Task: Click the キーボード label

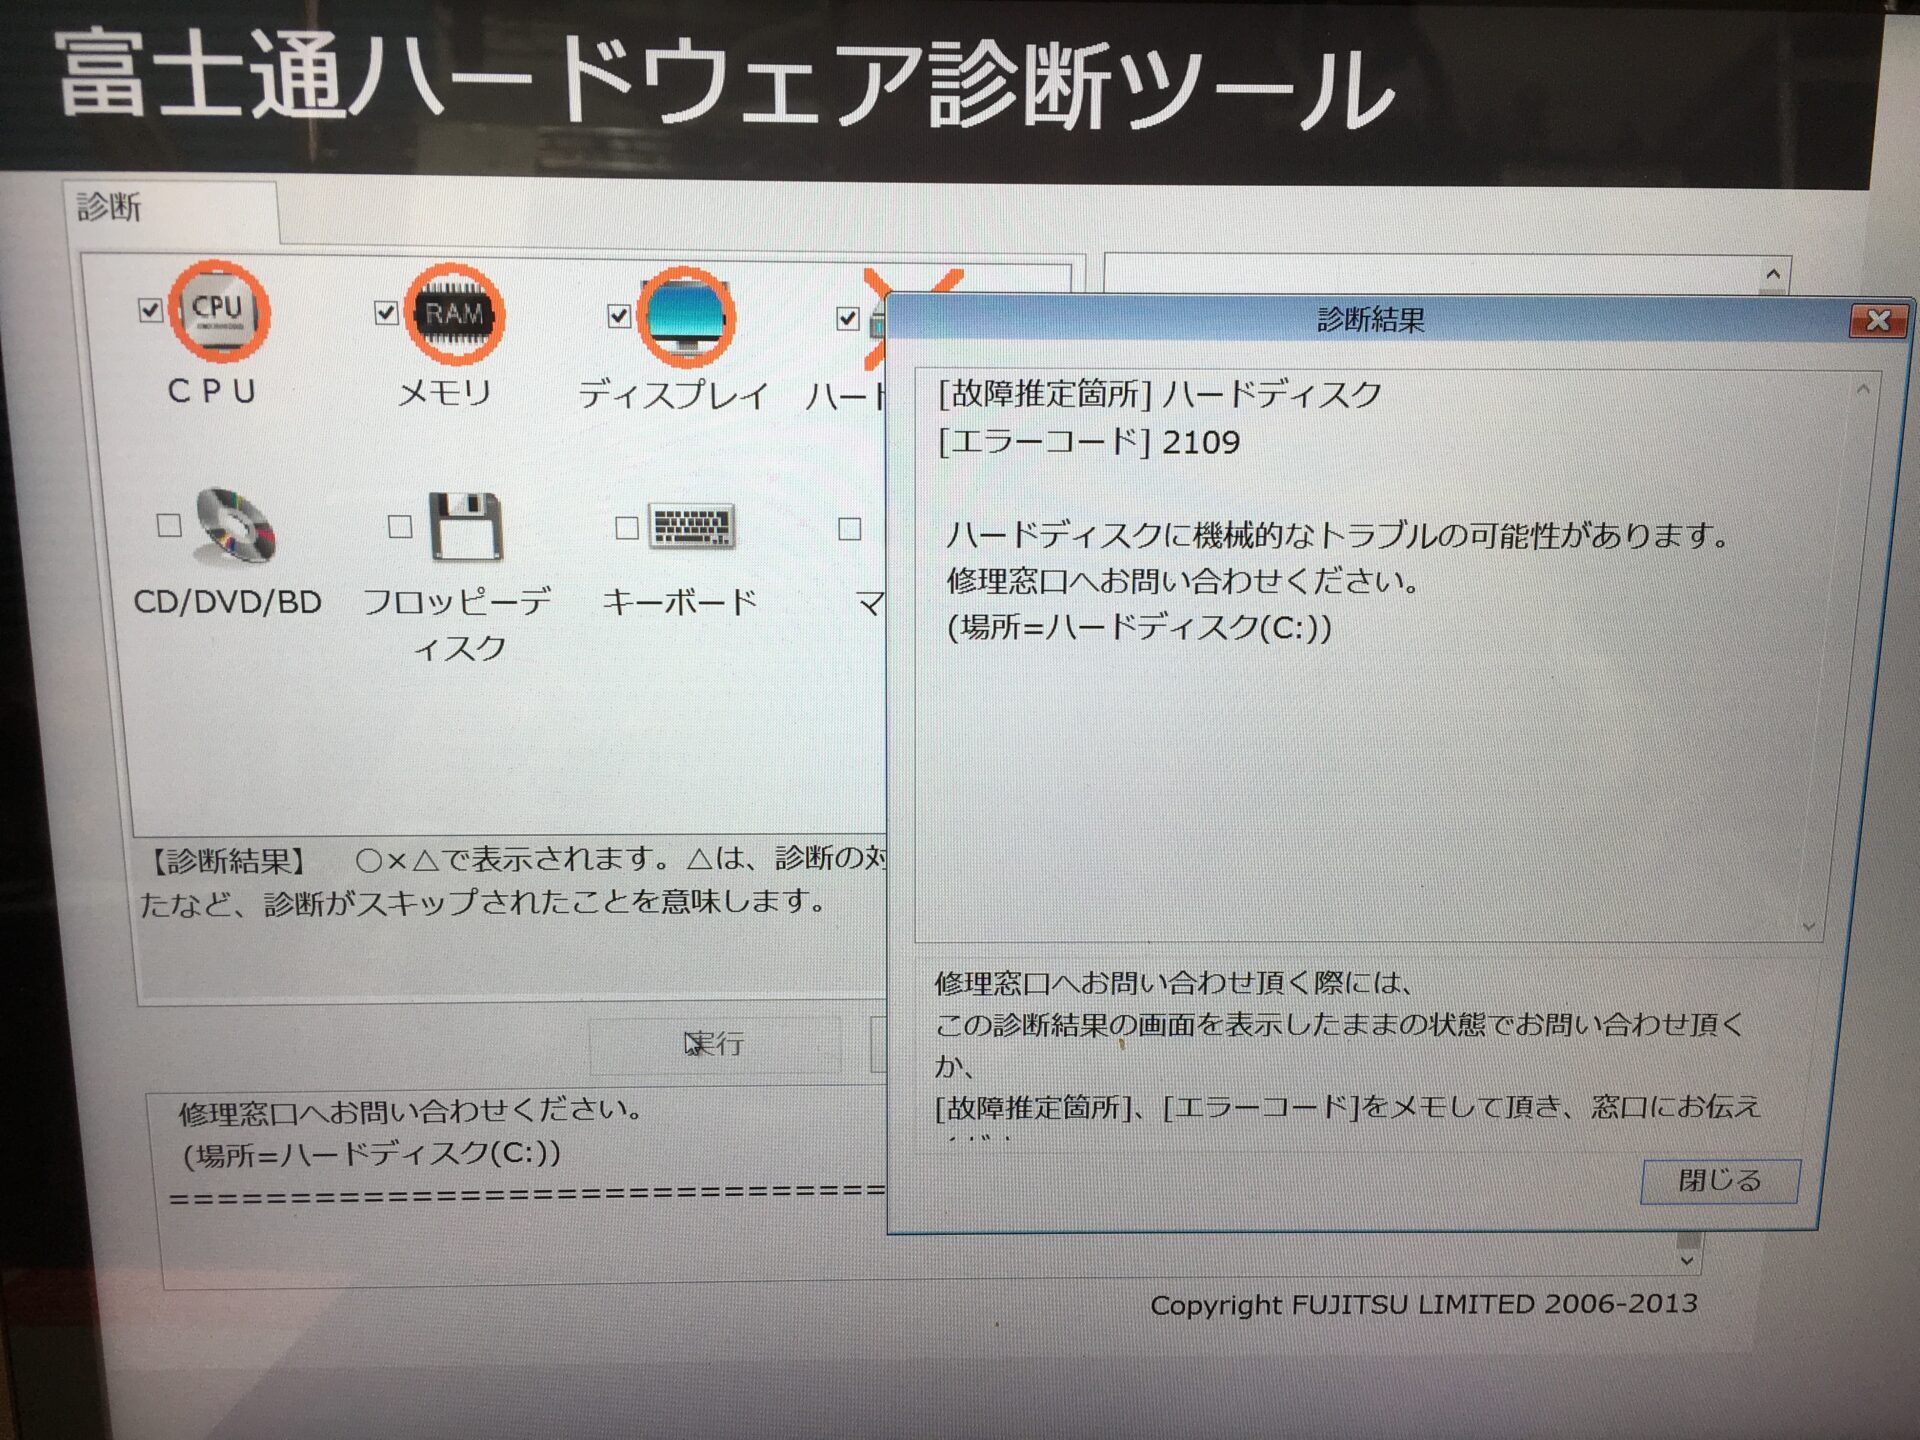Action: 680,602
